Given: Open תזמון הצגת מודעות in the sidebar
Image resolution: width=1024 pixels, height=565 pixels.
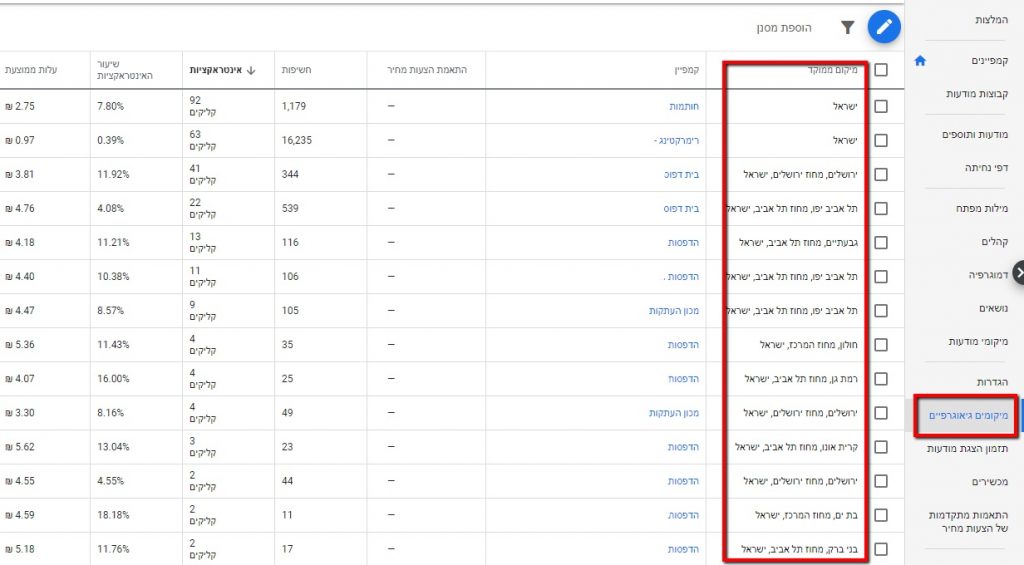Looking at the screenshot, I should (x=965, y=449).
